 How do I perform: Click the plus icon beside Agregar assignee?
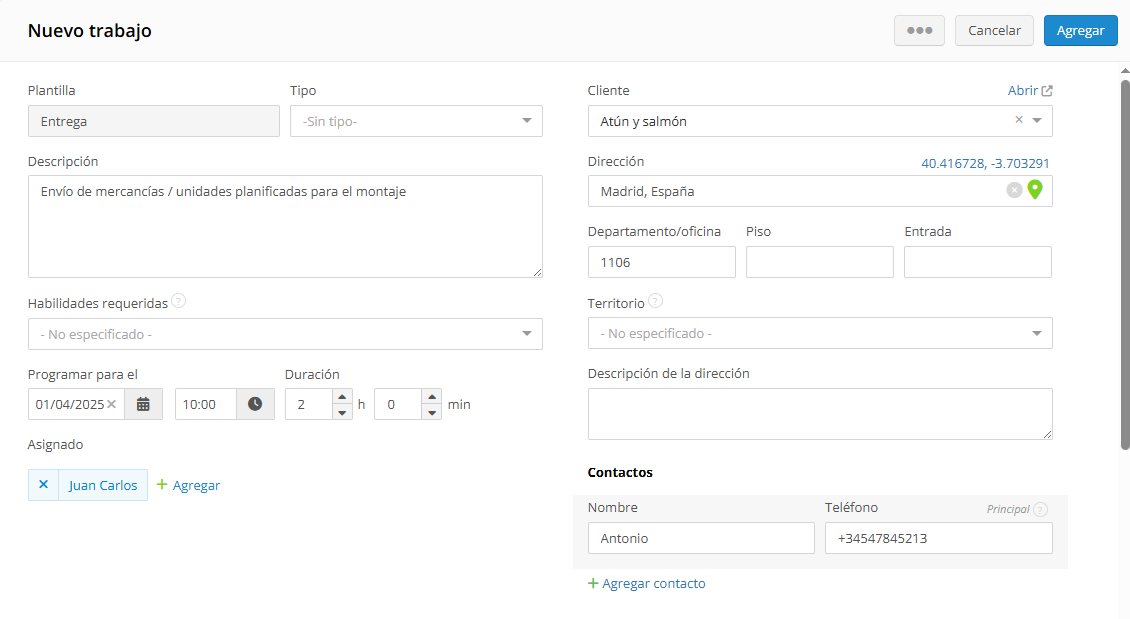coord(162,484)
